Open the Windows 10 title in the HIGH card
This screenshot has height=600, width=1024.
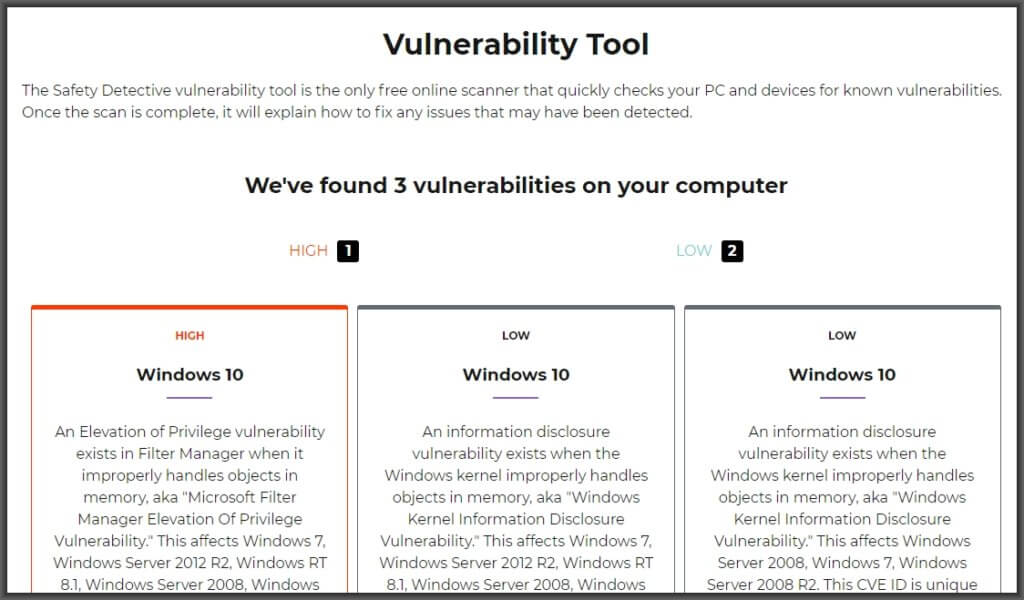coord(190,375)
